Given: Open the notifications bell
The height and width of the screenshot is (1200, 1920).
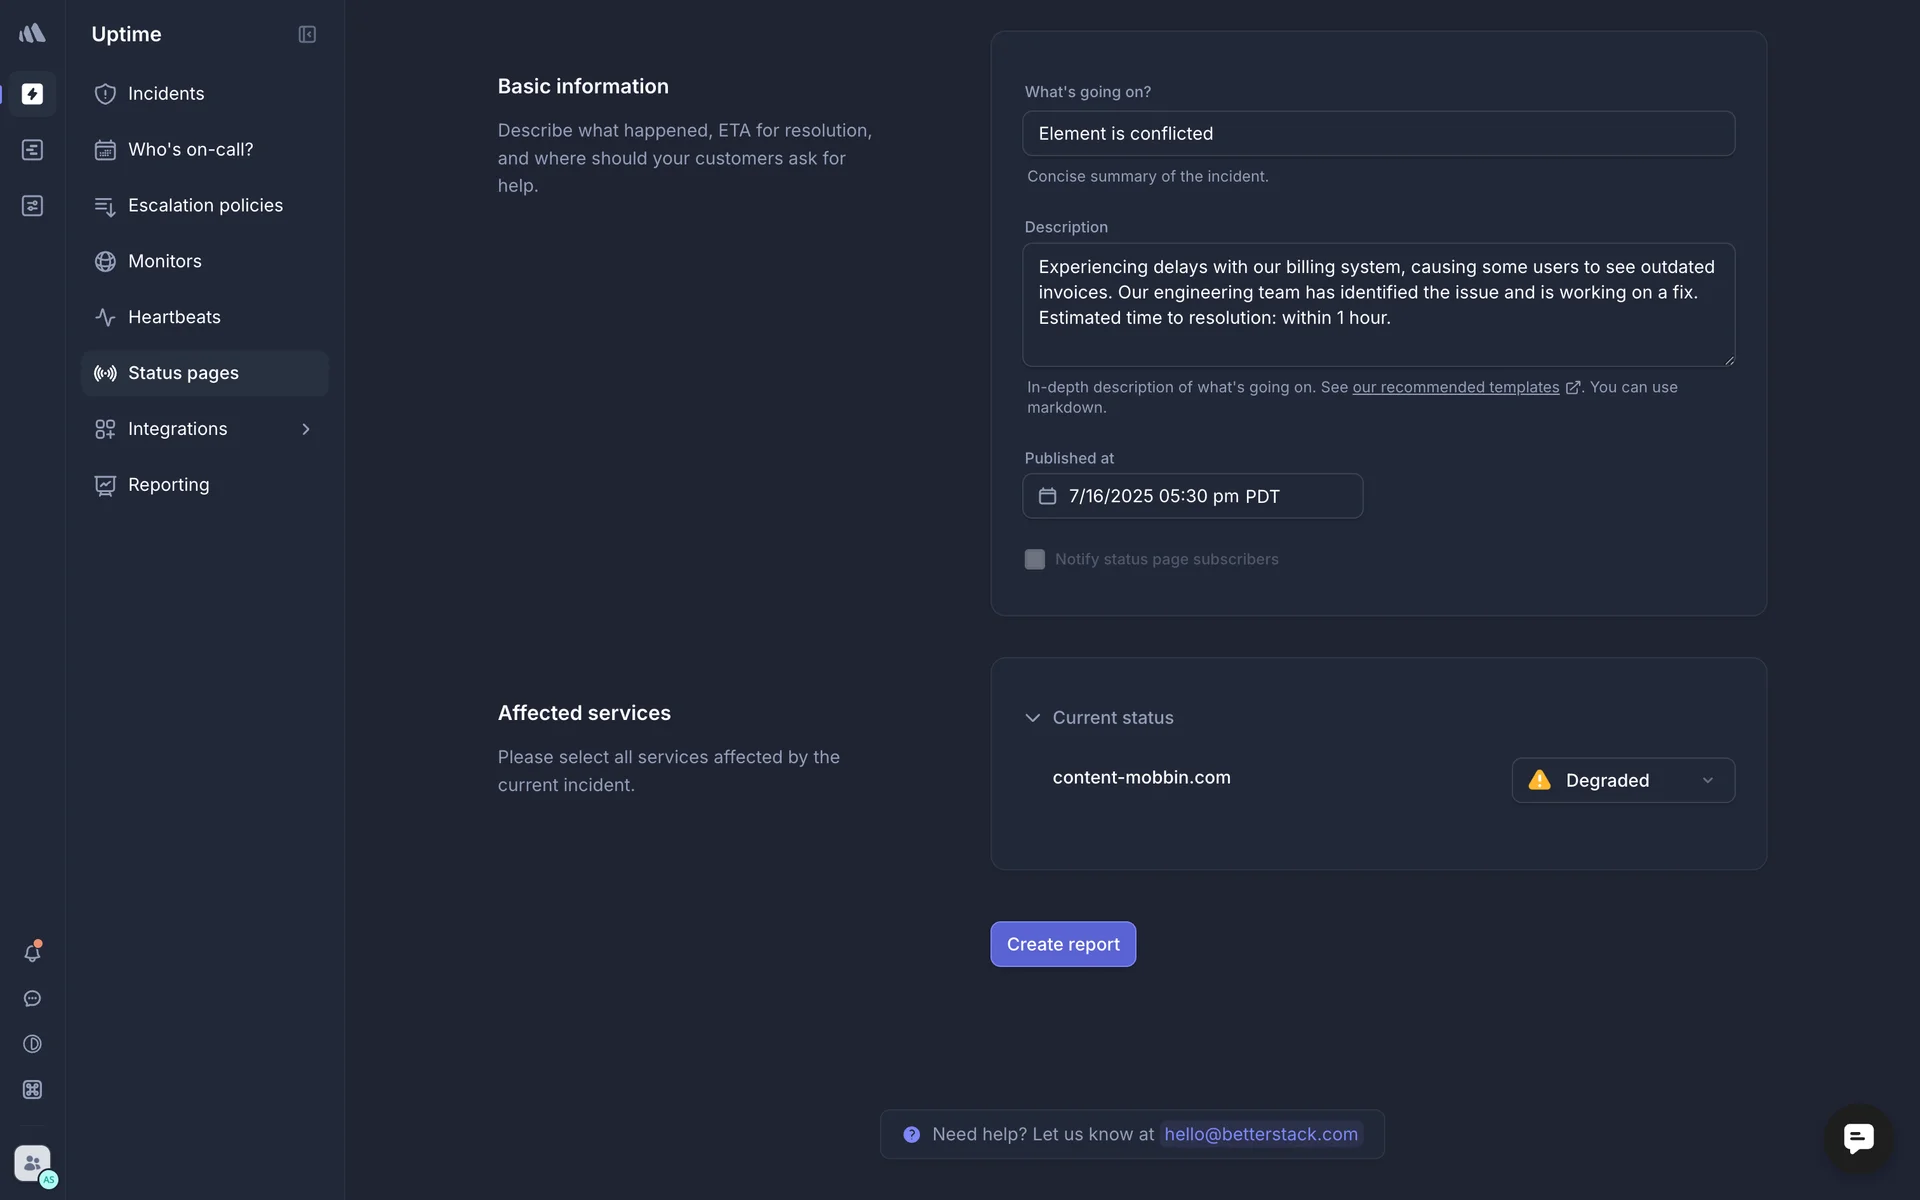Looking at the screenshot, I should pyautogui.click(x=32, y=953).
